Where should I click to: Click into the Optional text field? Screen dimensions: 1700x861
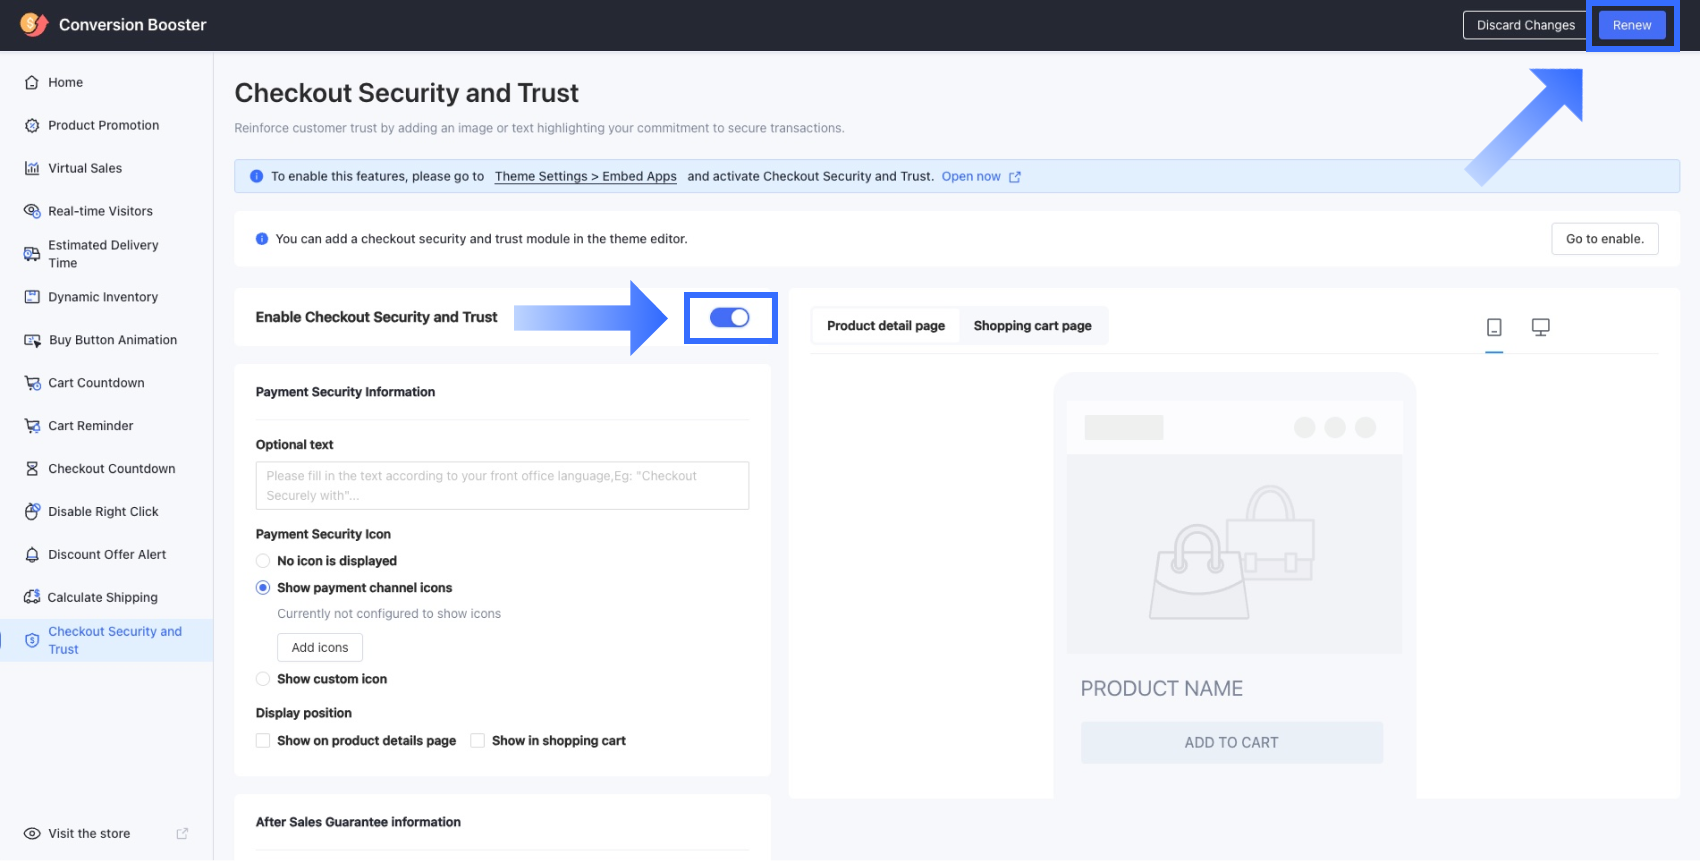(x=502, y=485)
